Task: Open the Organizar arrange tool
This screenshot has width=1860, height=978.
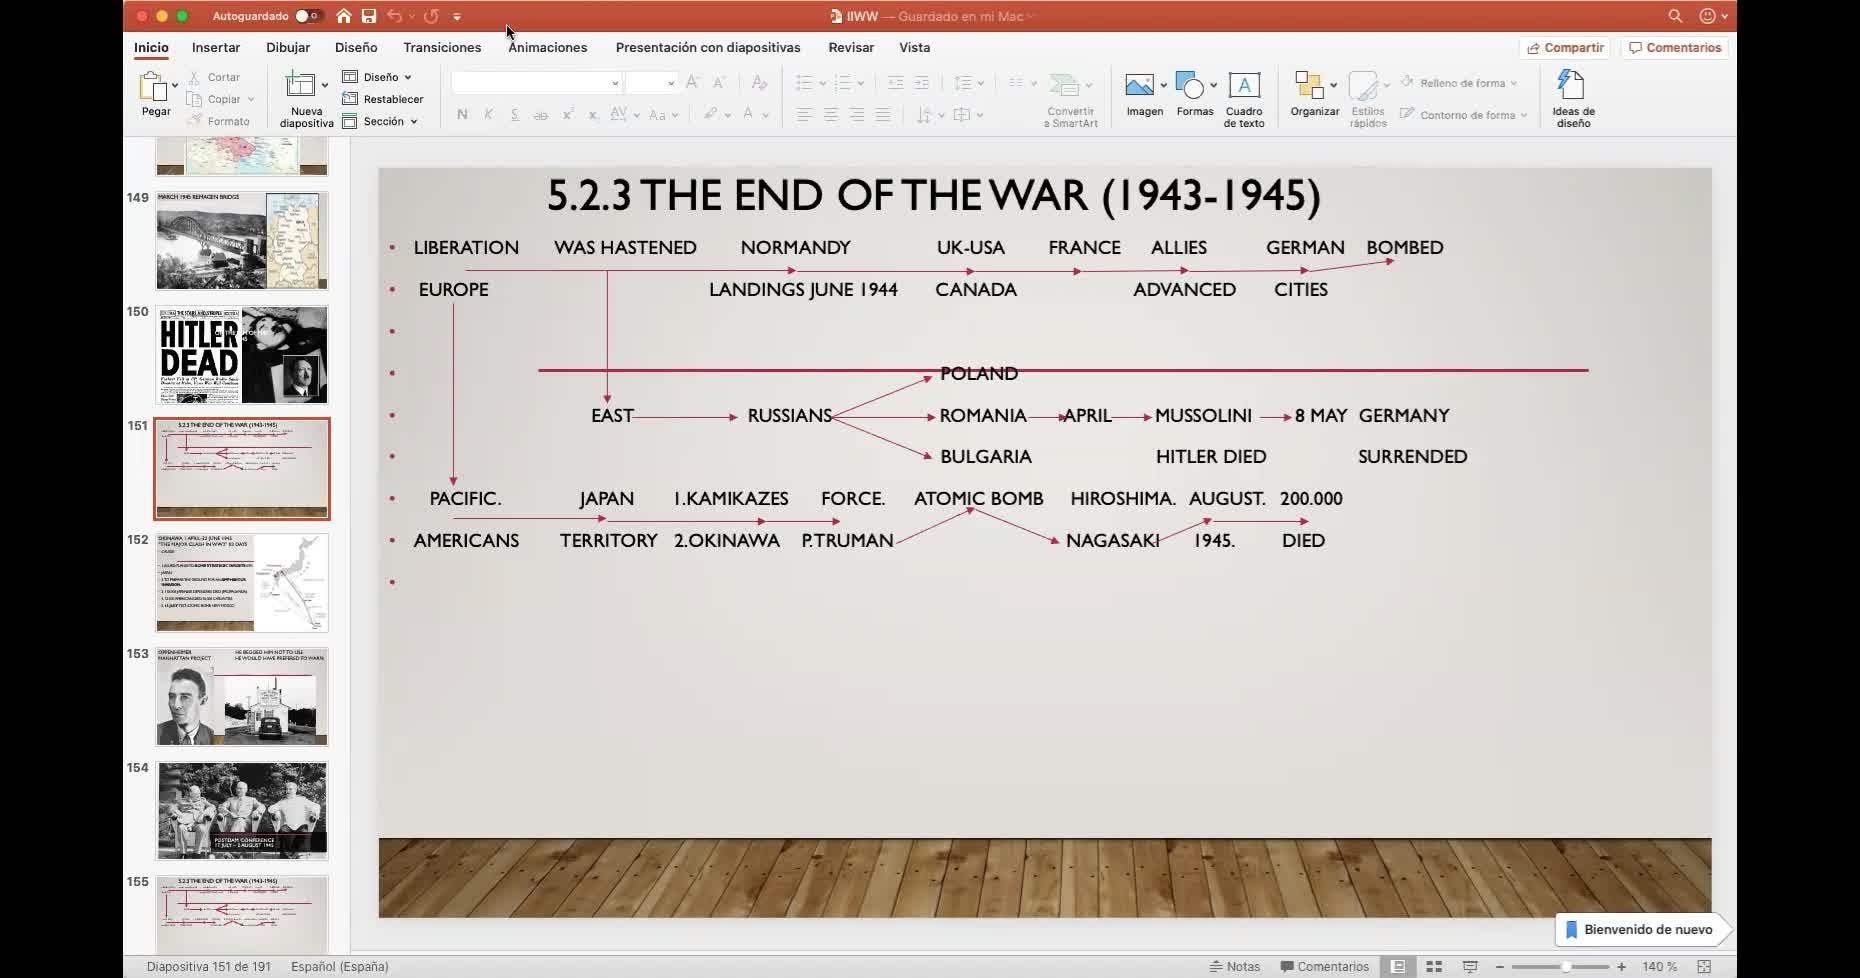Action: coord(1309,85)
